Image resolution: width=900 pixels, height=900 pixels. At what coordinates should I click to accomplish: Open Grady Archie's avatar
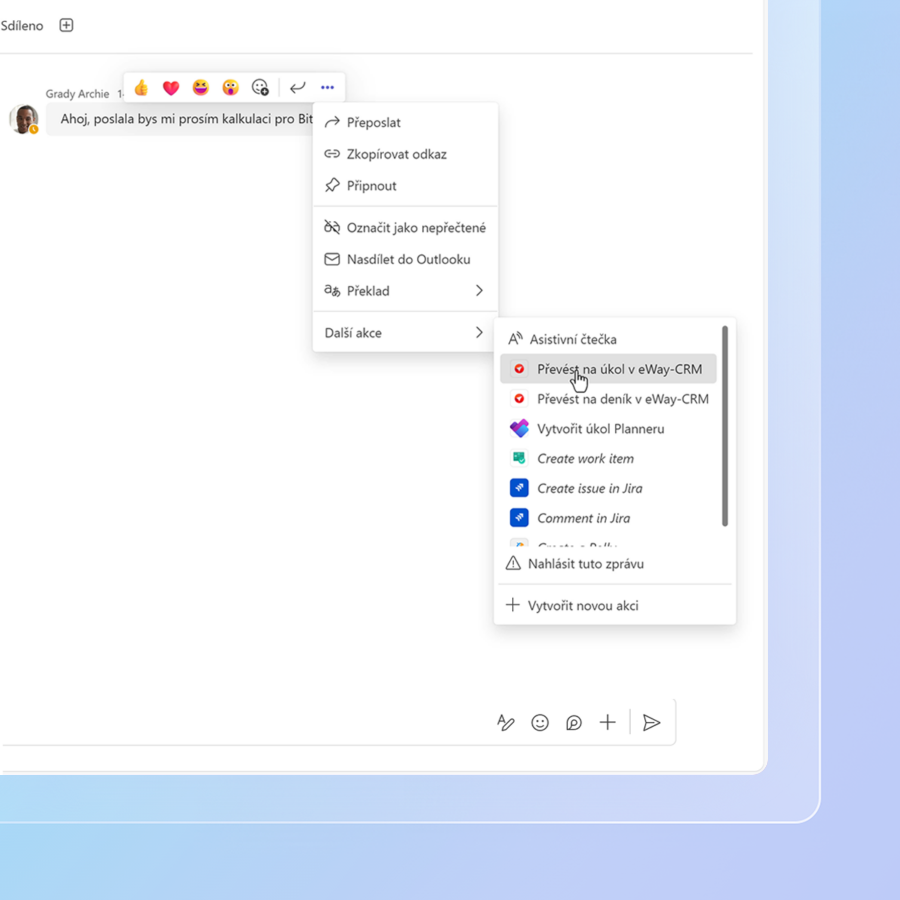pyautogui.click(x=24, y=119)
